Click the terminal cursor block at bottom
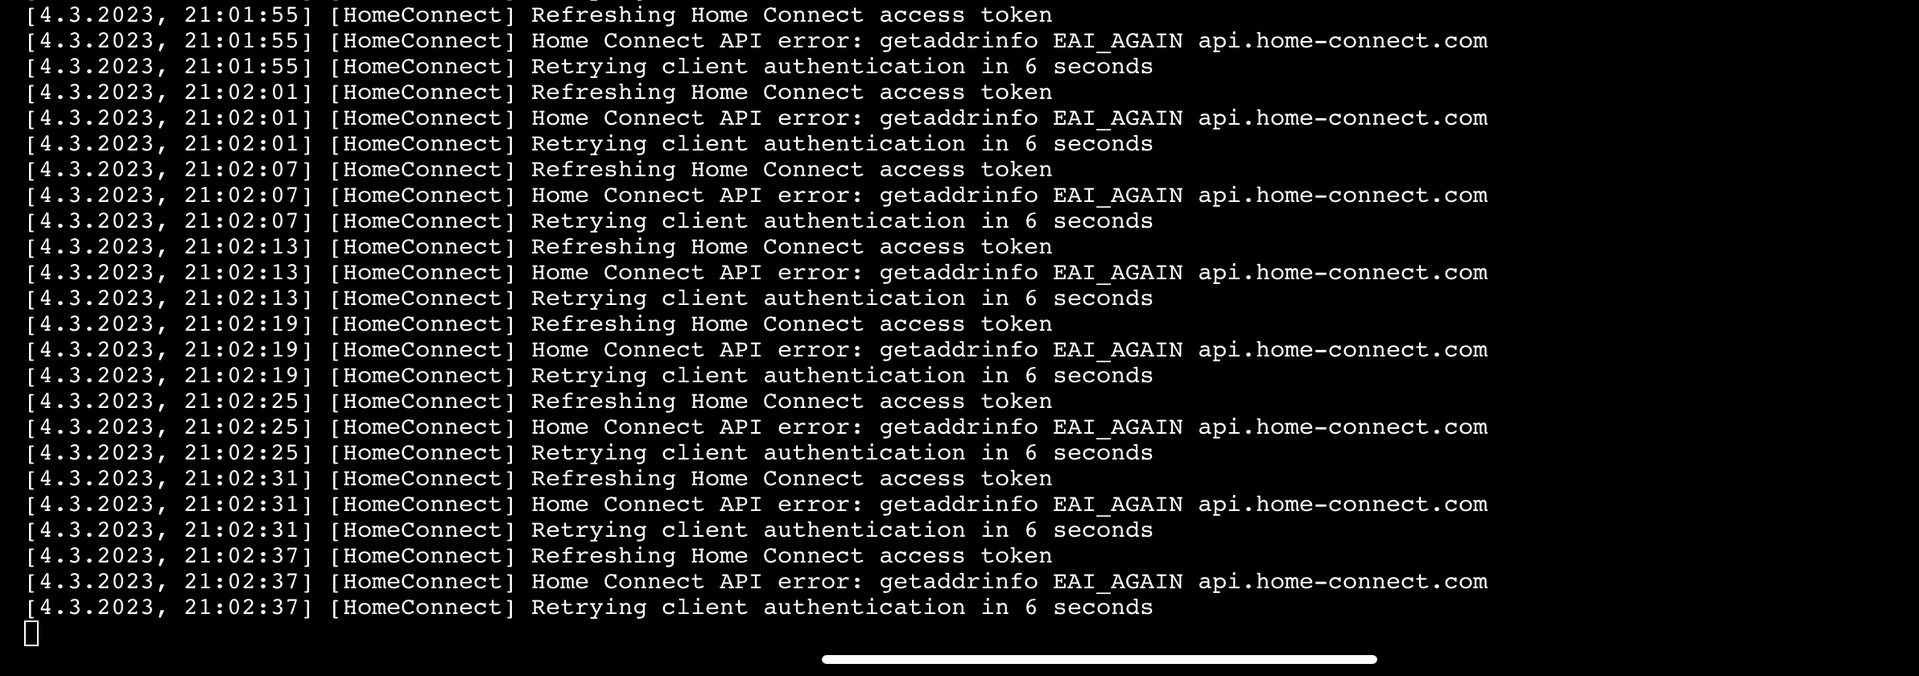Viewport: 1919px width, 676px height. click(x=31, y=633)
